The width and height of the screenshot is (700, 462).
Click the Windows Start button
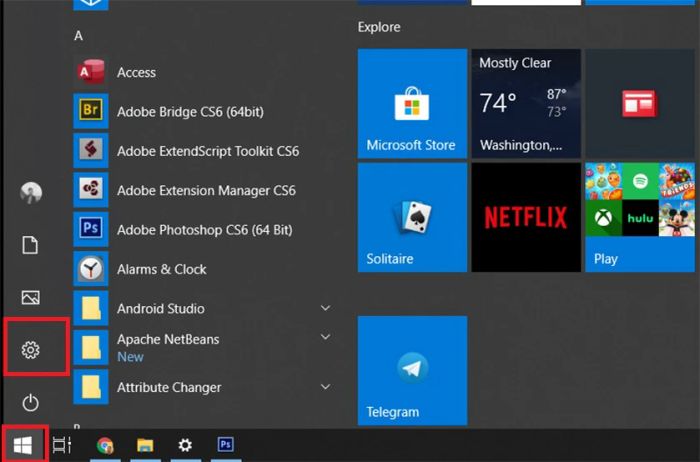click(x=23, y=445)
